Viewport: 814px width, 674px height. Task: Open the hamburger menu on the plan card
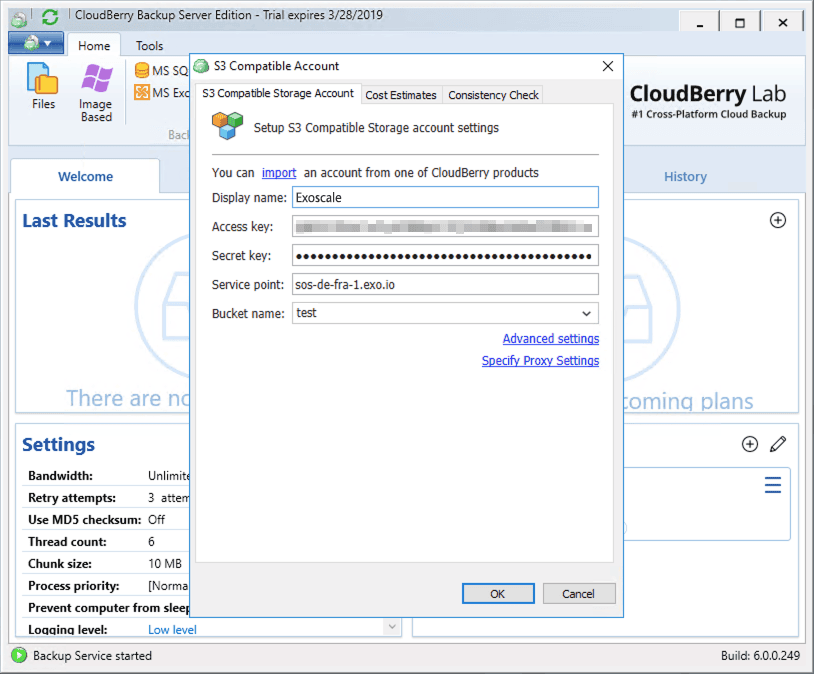click(772, 485)
